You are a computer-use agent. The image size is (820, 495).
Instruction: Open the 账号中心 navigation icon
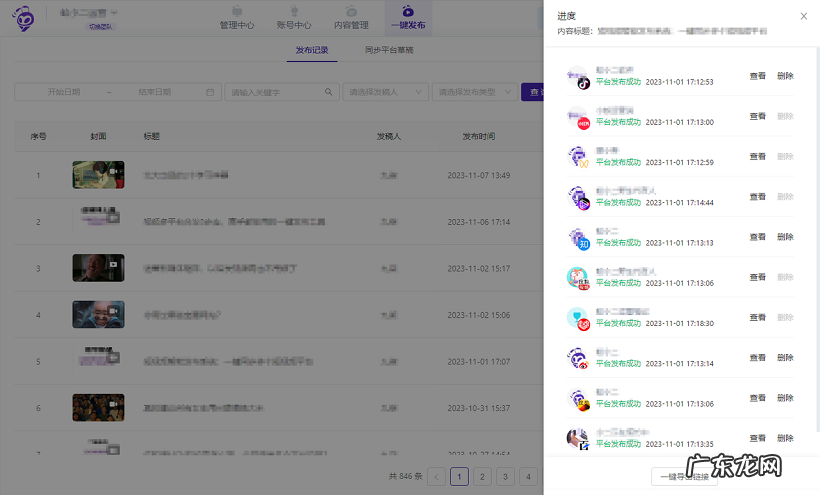[x=294, y=11]
